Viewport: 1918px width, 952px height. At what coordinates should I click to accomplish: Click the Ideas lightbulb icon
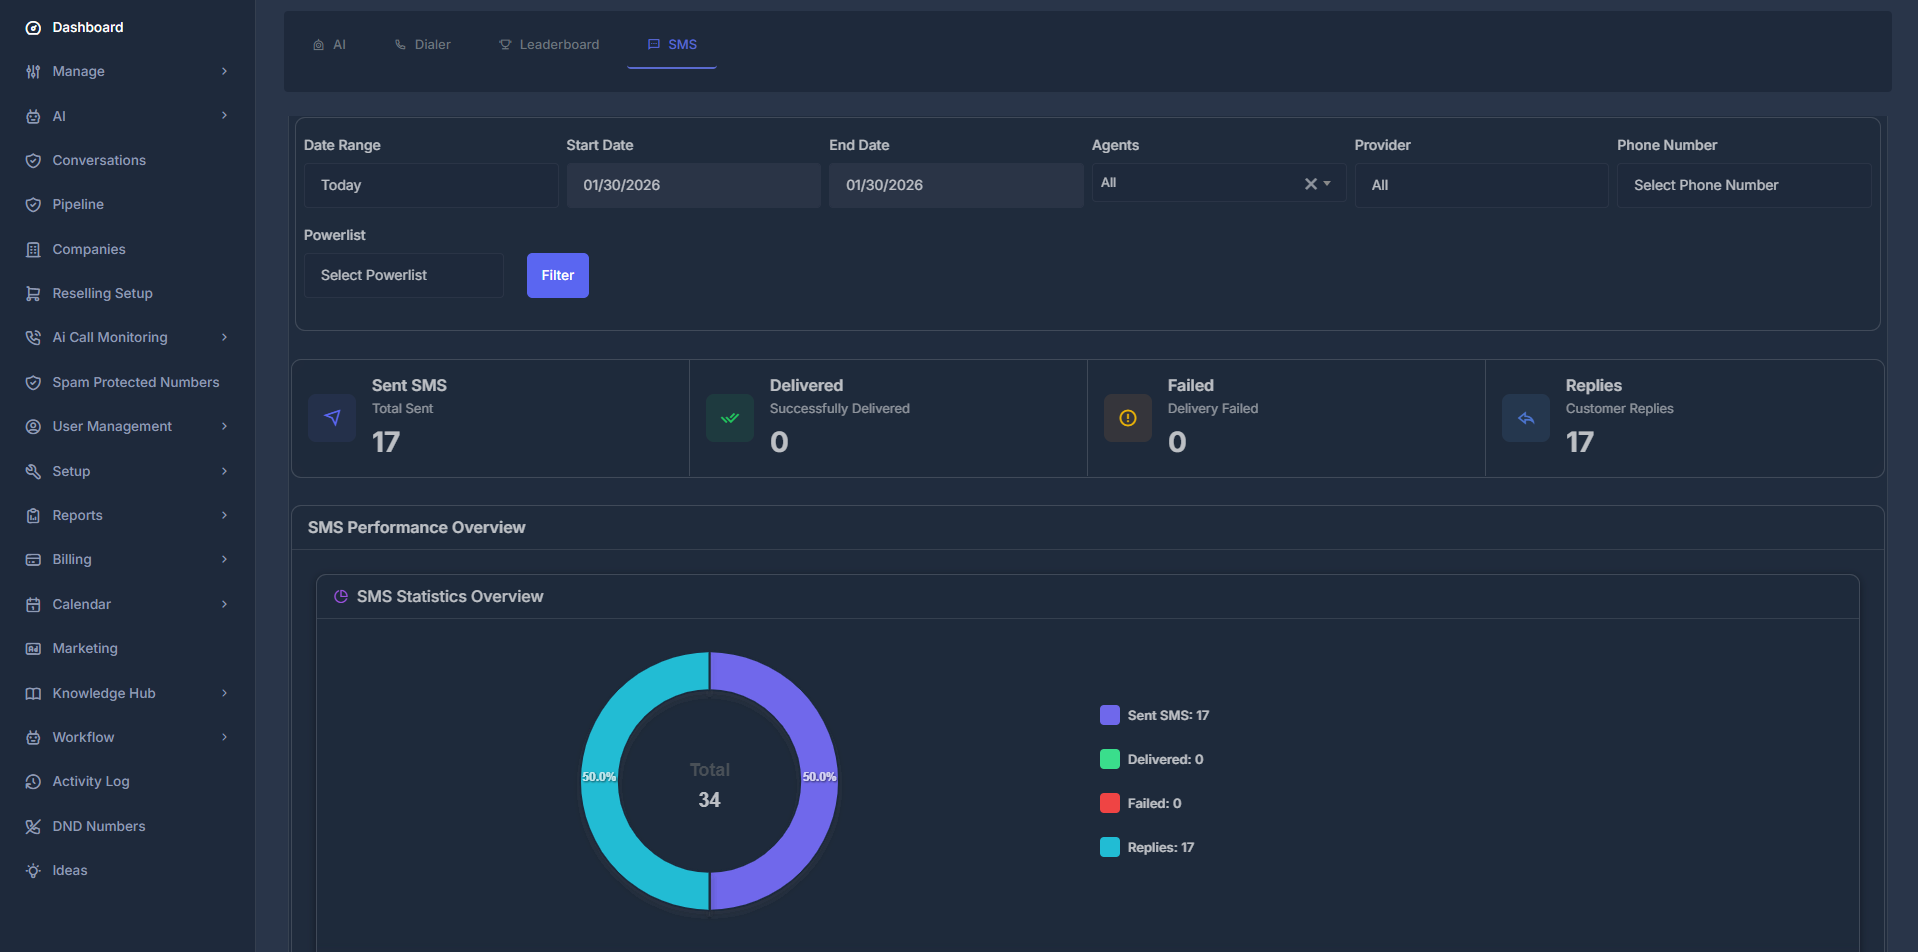33,871
